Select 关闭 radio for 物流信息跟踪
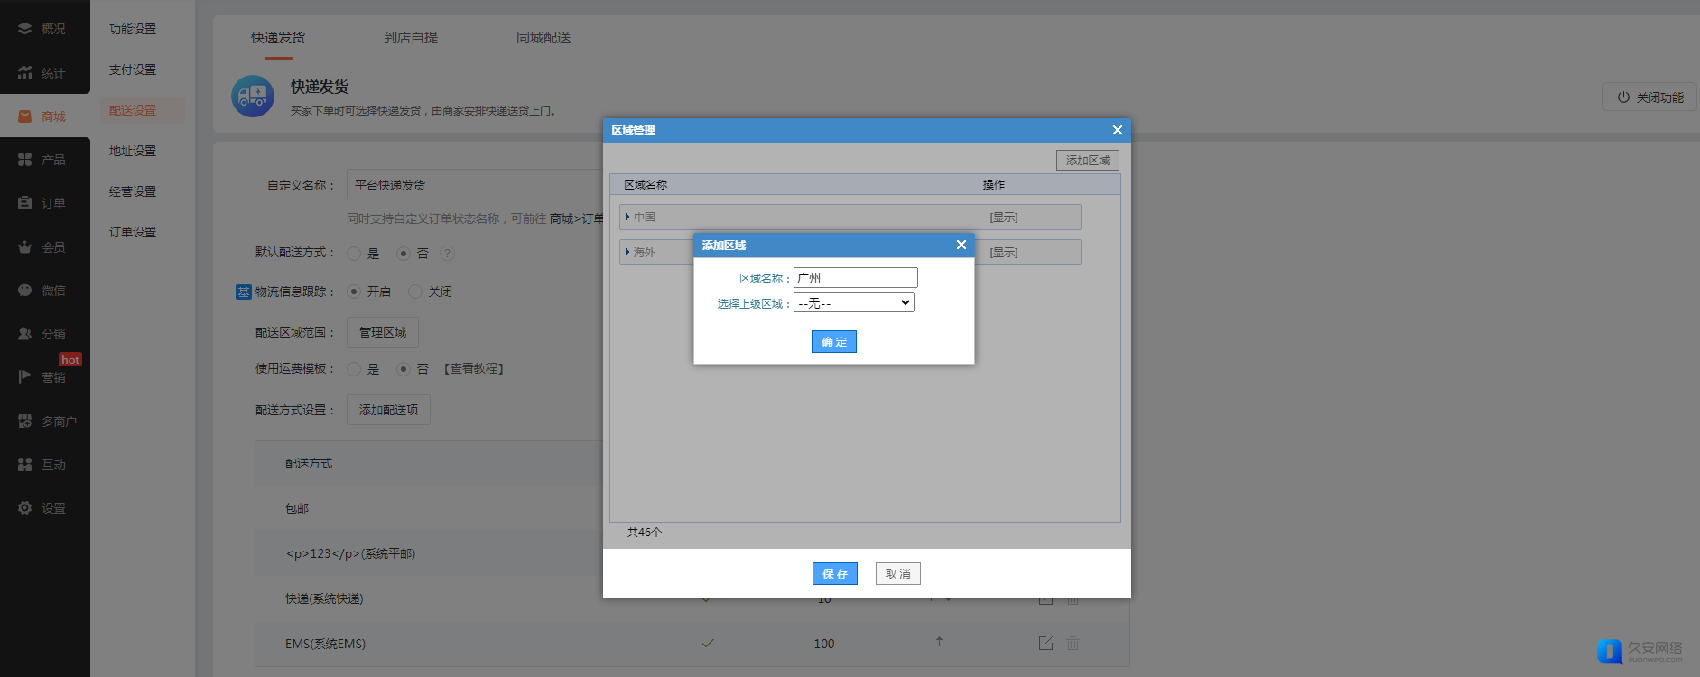Viewport: 1700px width, 677px height. click(415, 292)
